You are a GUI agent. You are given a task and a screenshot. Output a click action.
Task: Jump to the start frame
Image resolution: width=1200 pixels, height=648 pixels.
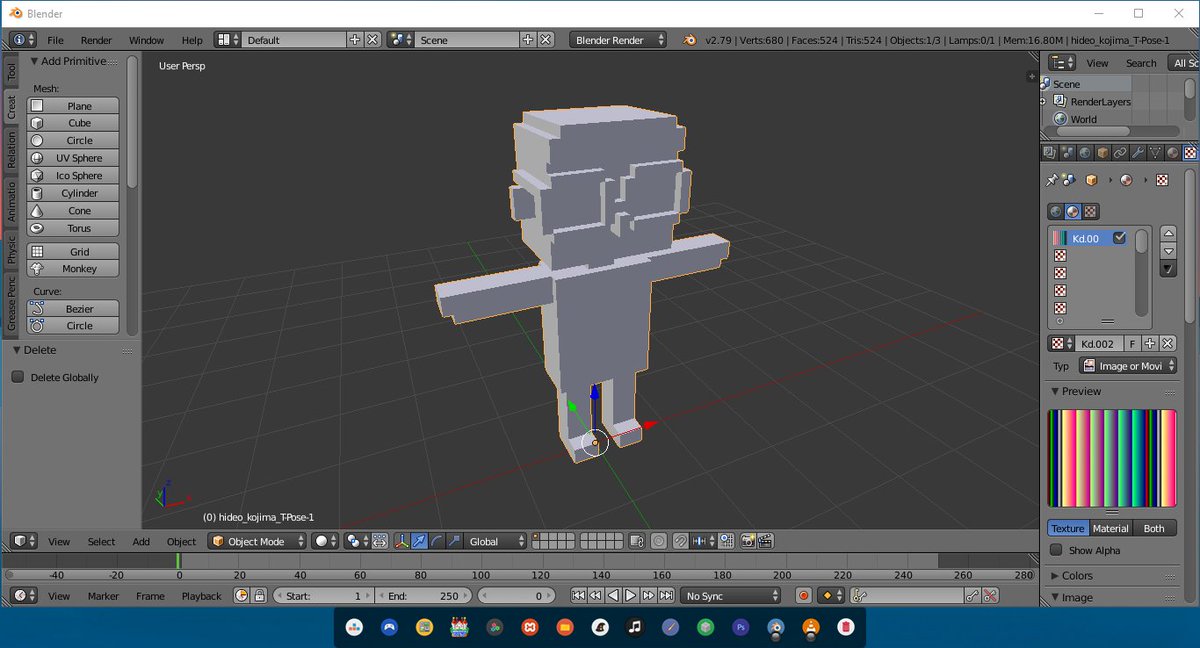(x=578, y=596)
